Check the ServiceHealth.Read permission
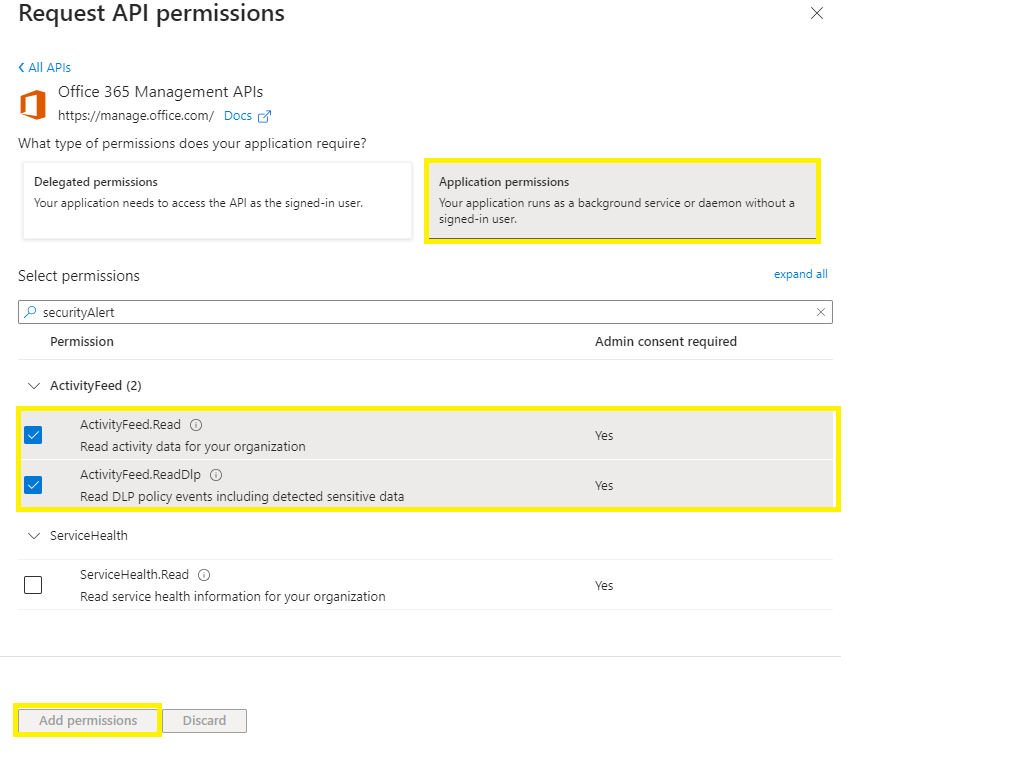This screenshot has width=1018, height=758. [33, 584]
